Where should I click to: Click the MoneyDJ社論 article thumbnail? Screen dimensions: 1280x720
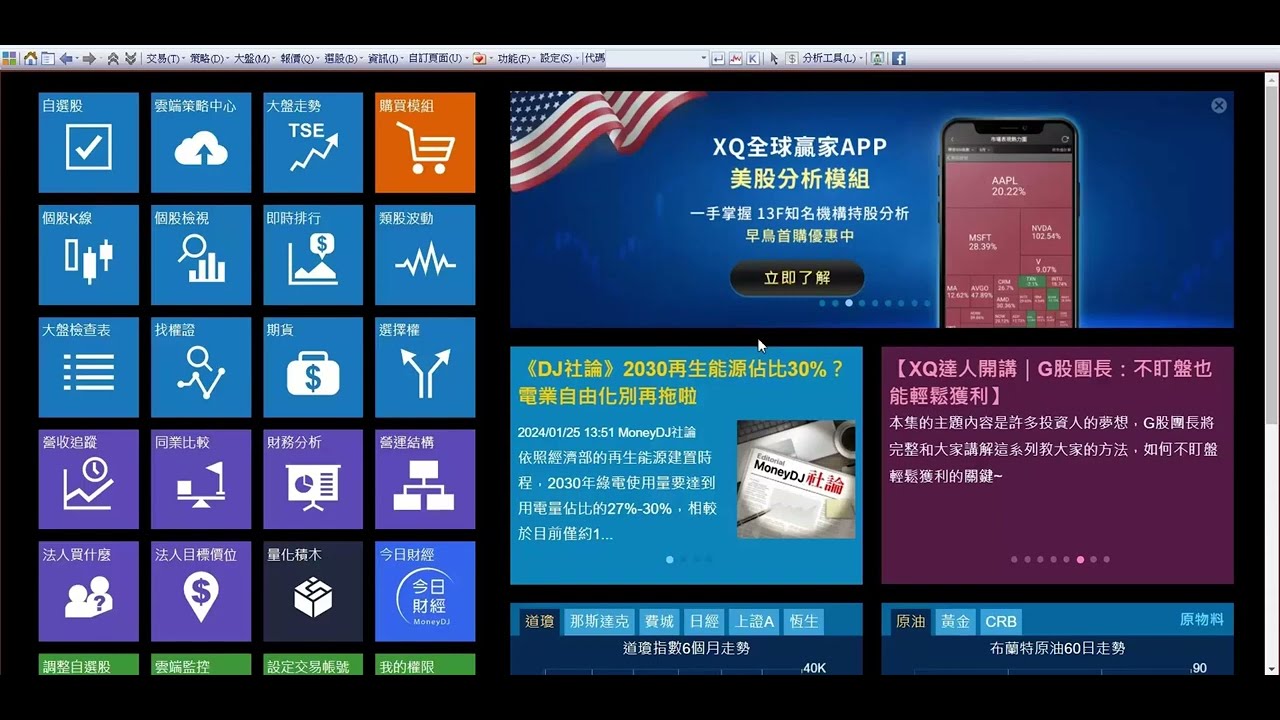coord(796,479)
